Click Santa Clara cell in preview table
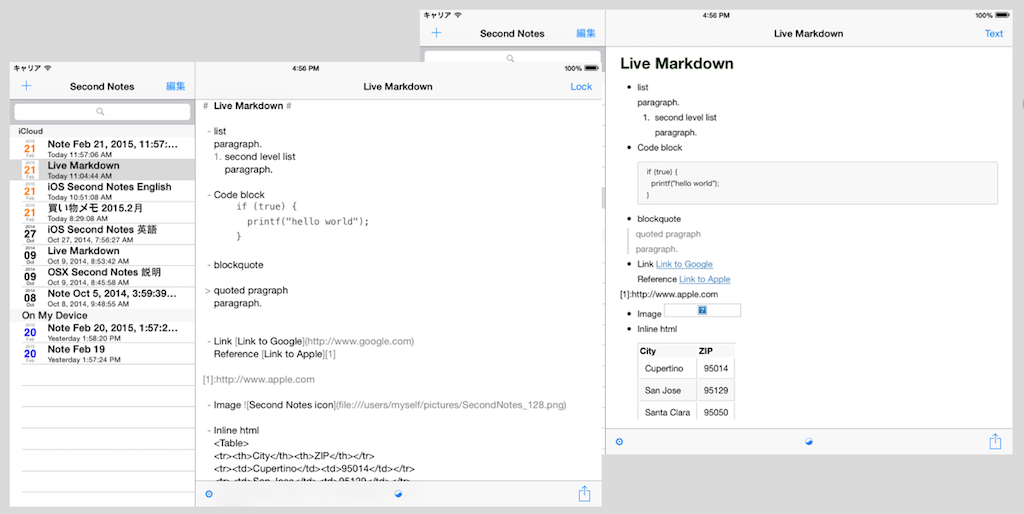The image size is (1024, 514). (667, 412)
